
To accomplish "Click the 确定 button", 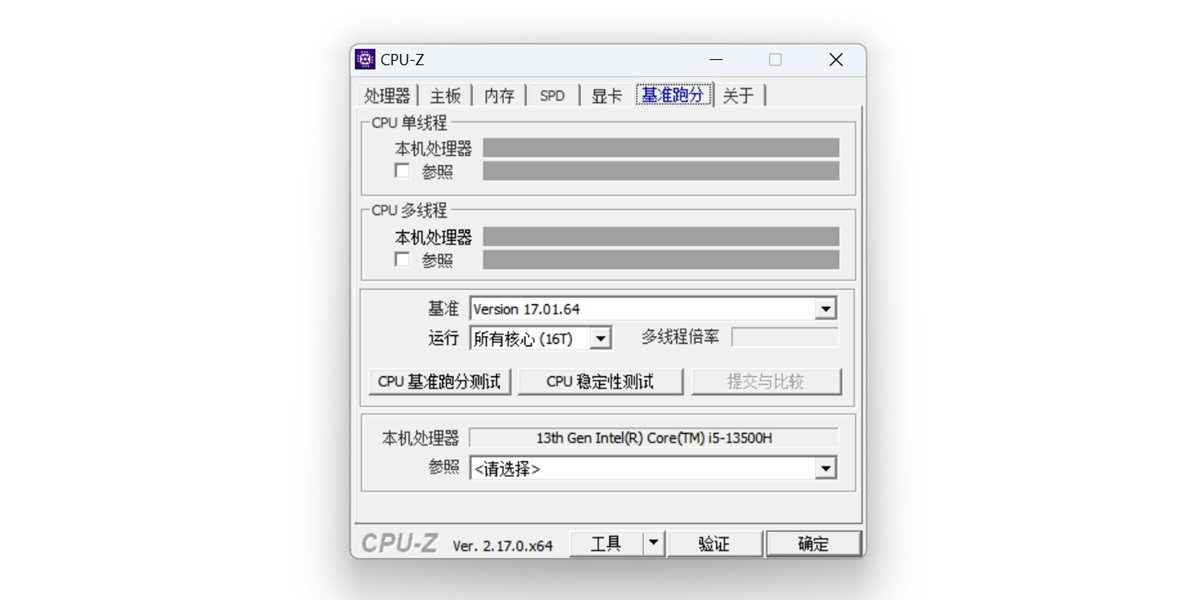I will [813, 543].
